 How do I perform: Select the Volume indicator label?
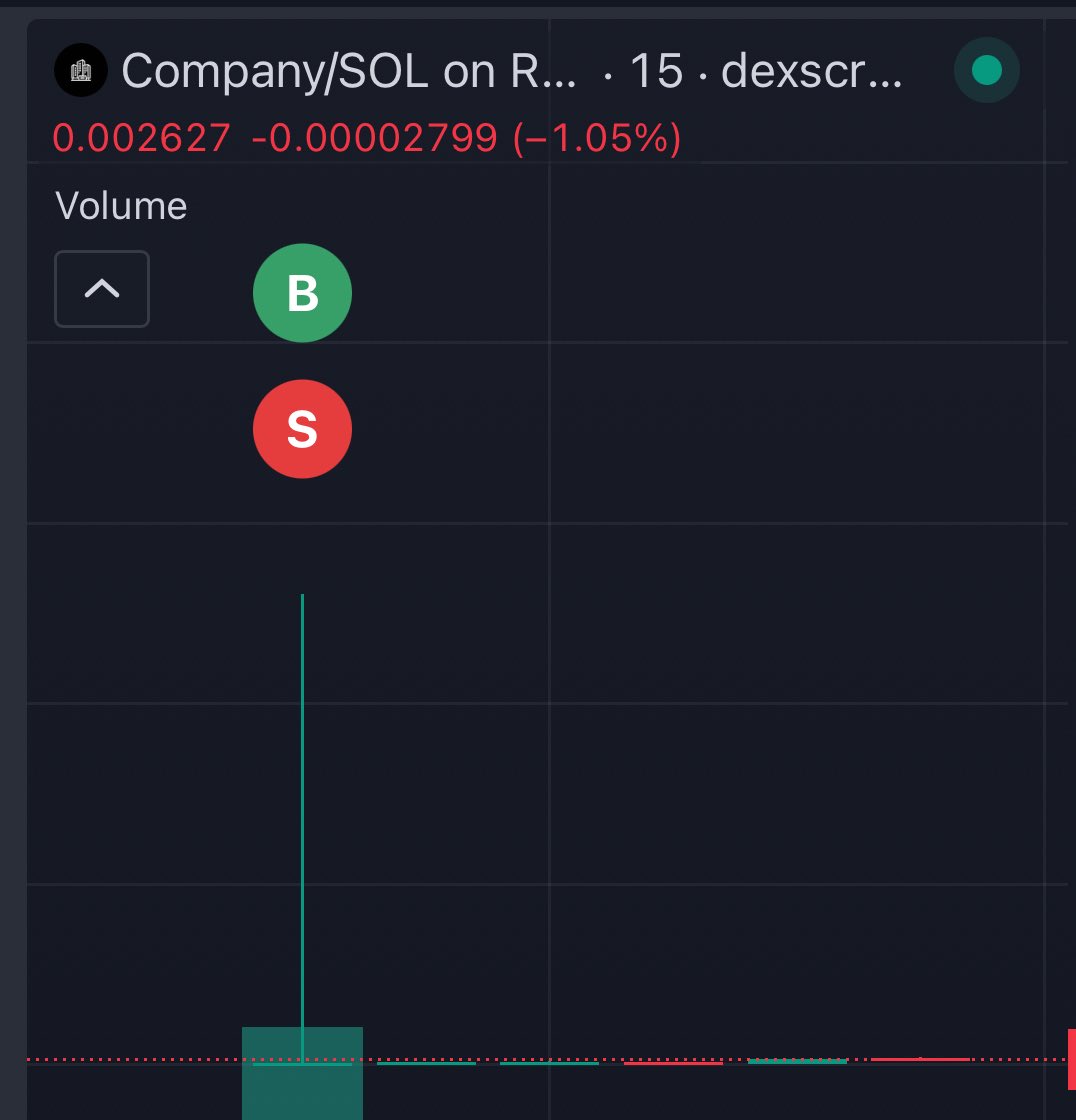pos(121,206)
